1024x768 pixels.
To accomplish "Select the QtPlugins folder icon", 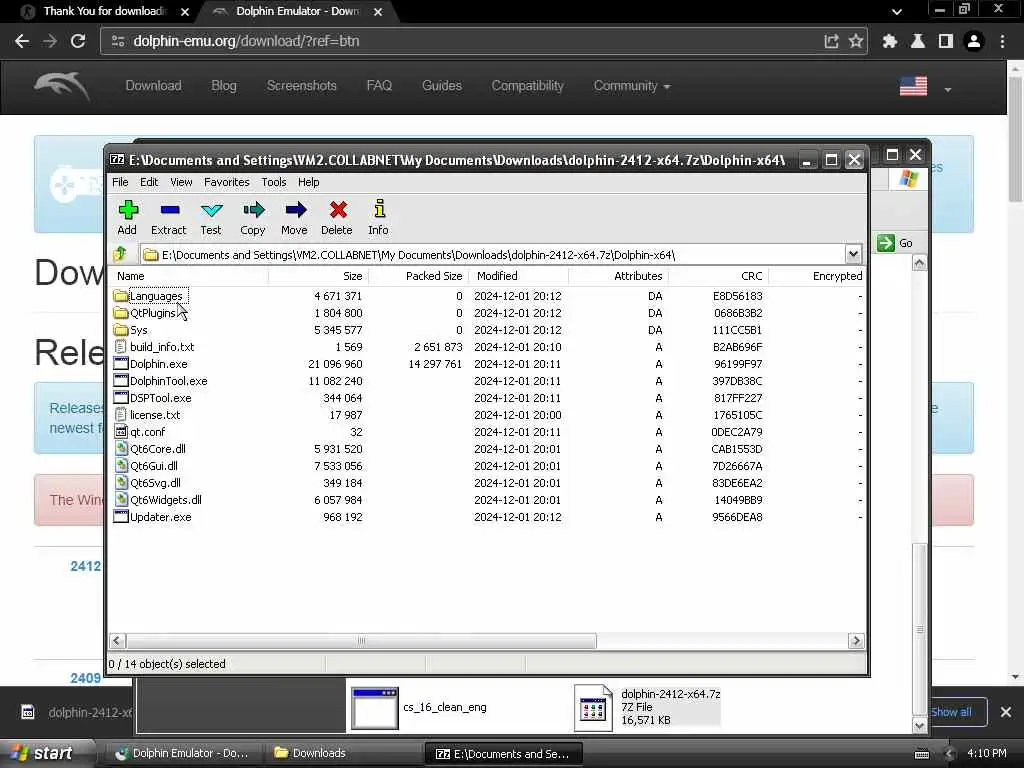I will click(x=120, y=313).
